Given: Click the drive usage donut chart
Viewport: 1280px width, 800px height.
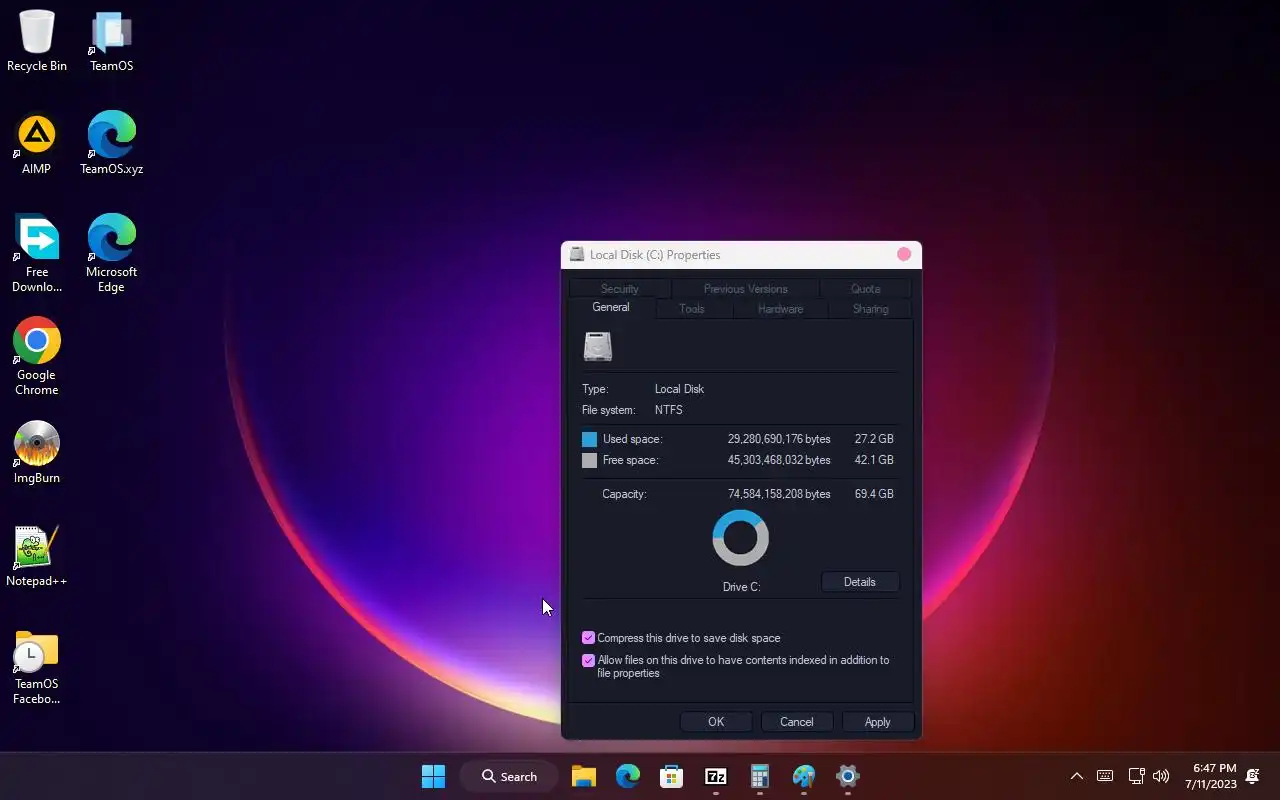Looking at the screenshot, I should (x=741, y=538).
